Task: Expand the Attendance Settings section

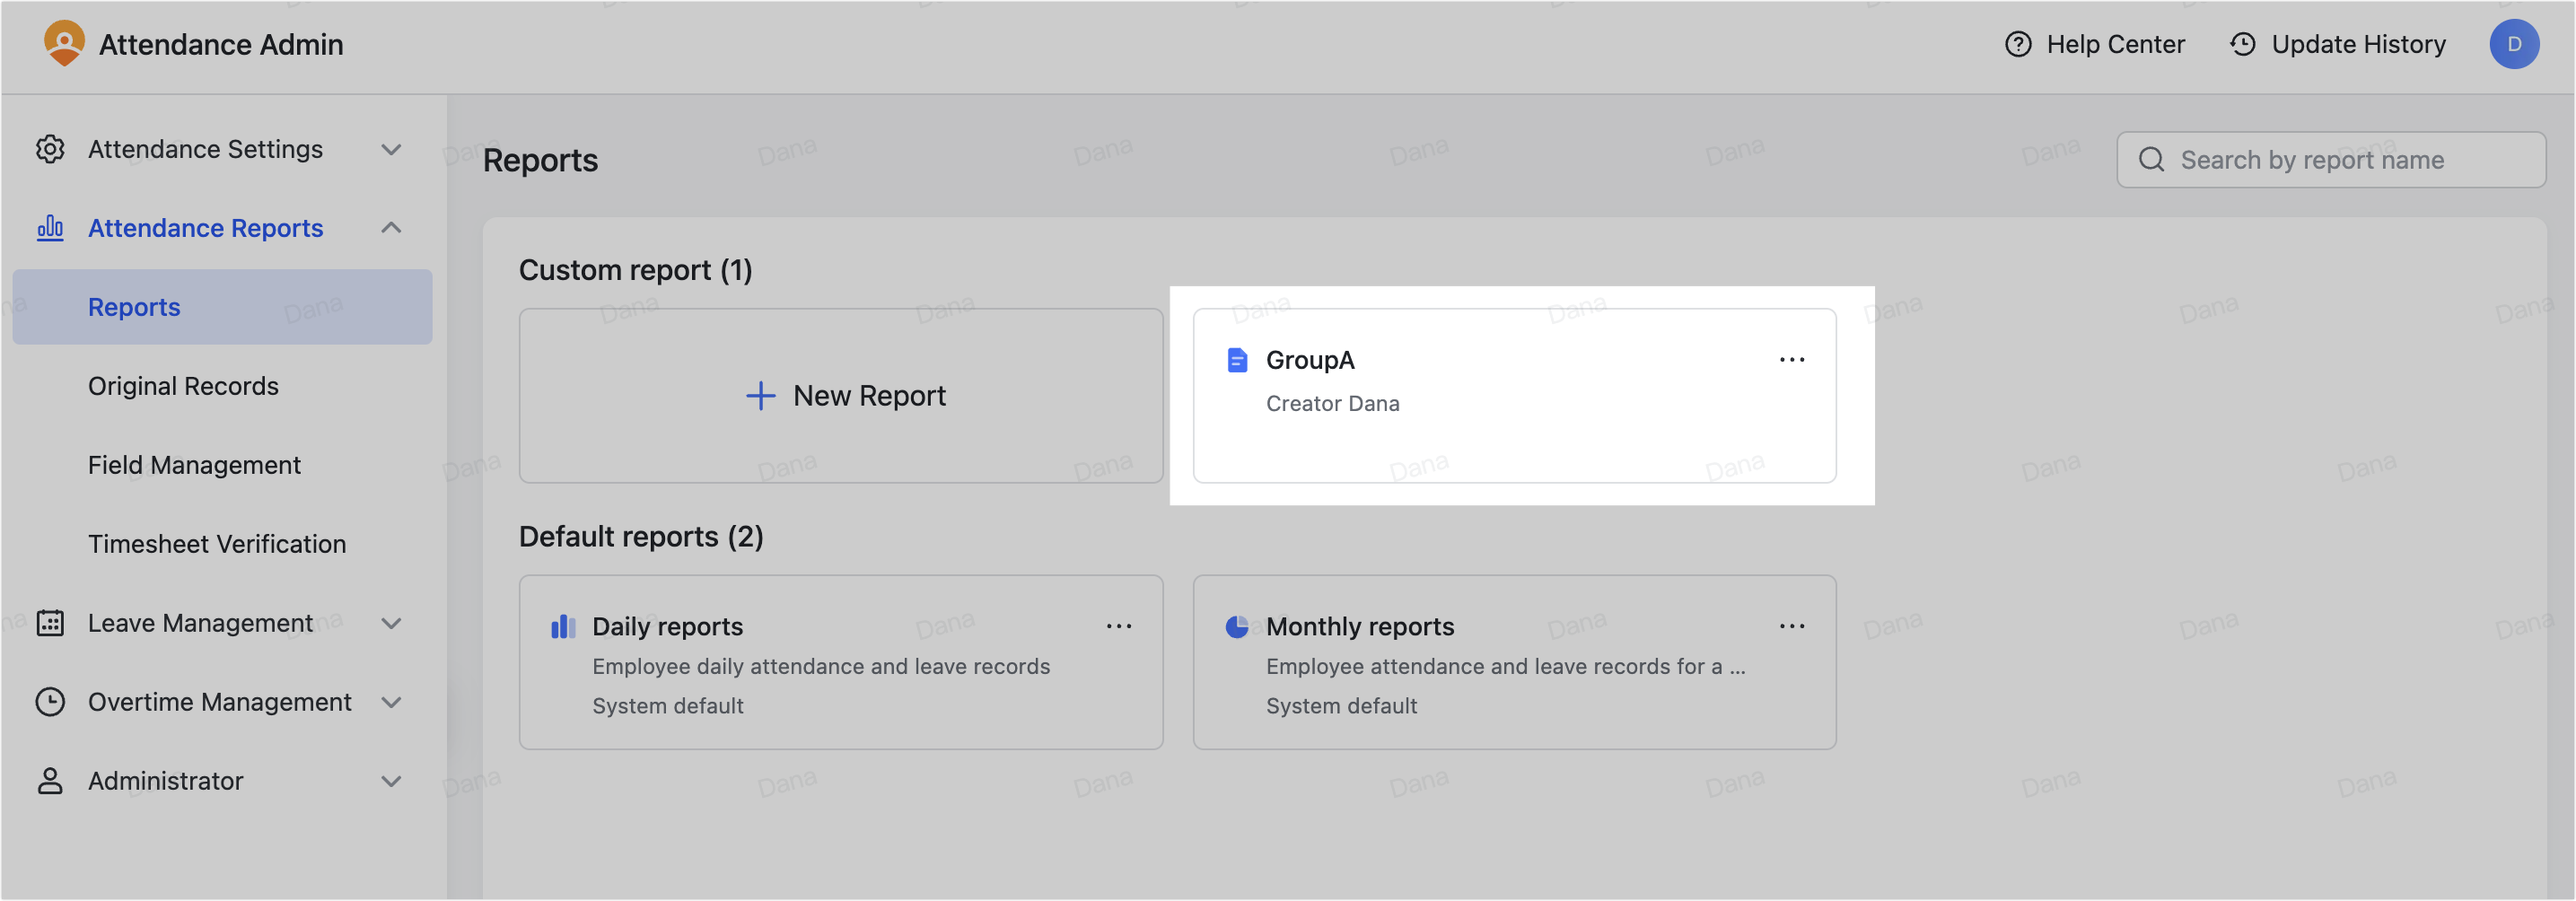Action: click(391, 149)
